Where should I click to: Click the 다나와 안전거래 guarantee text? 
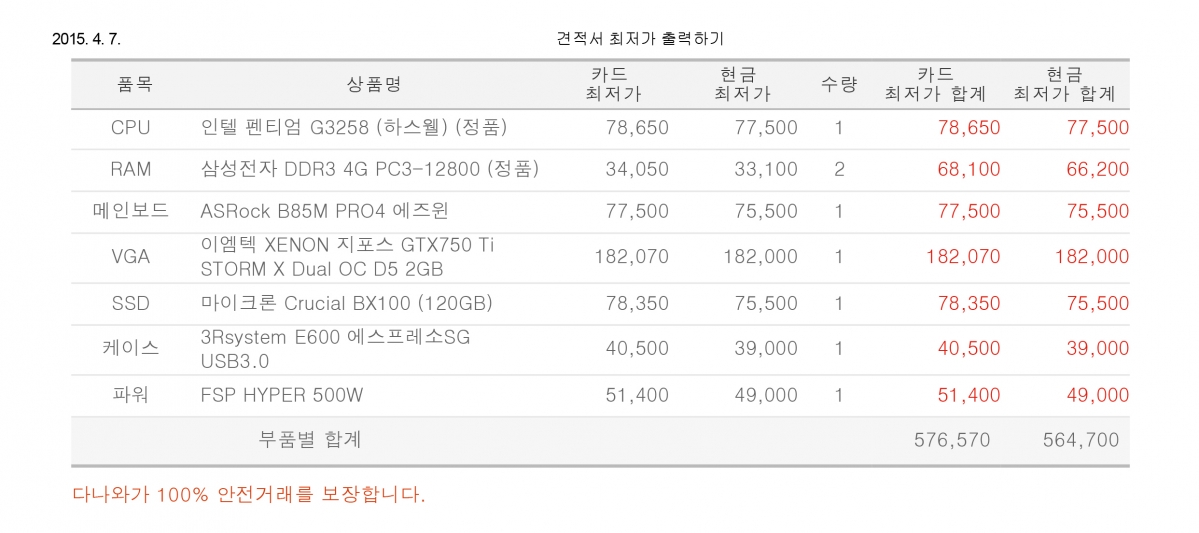[x=249, y=494]
